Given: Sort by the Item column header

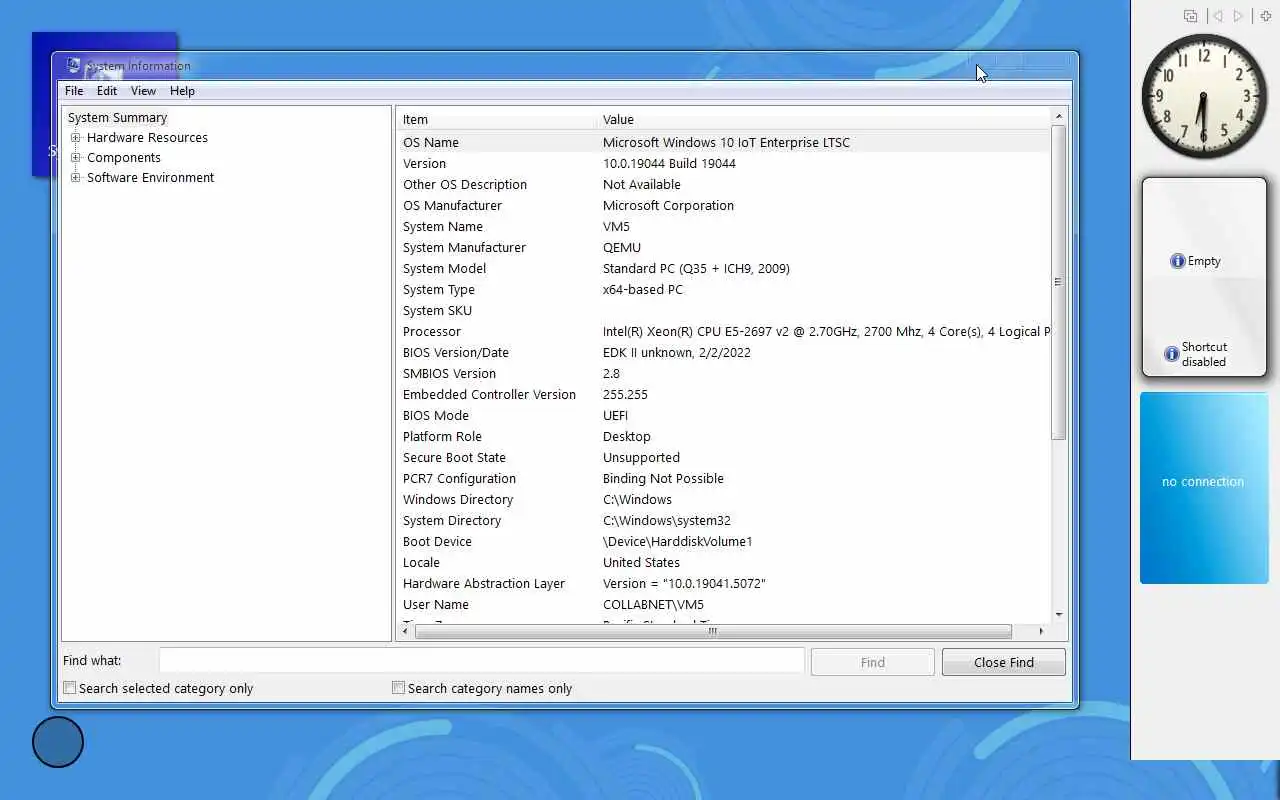Looking at the screenshot, I should click(x=497, y=119).
